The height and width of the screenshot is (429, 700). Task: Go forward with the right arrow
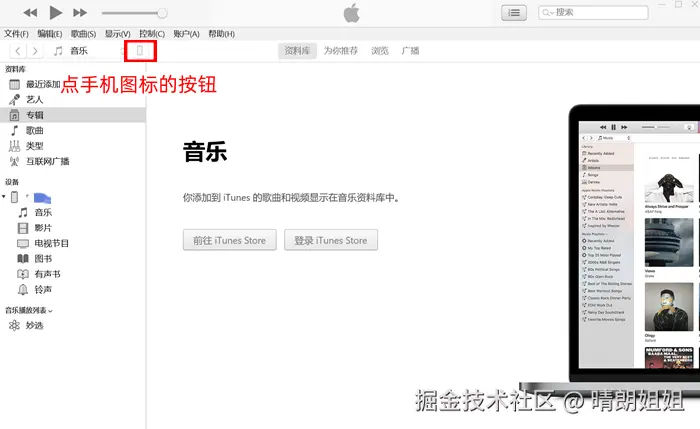(x=35, y=51)
